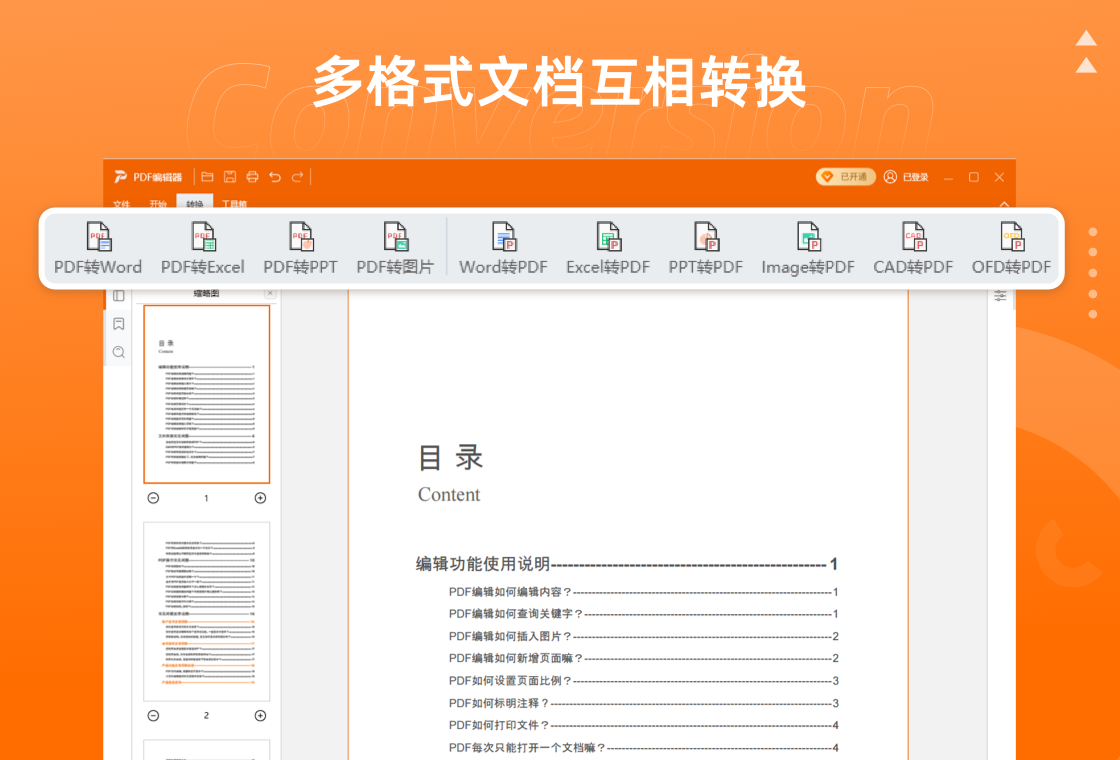Click the Excel转PDF conversion icon
1120x760 pixels.
(x=609, y=248)
